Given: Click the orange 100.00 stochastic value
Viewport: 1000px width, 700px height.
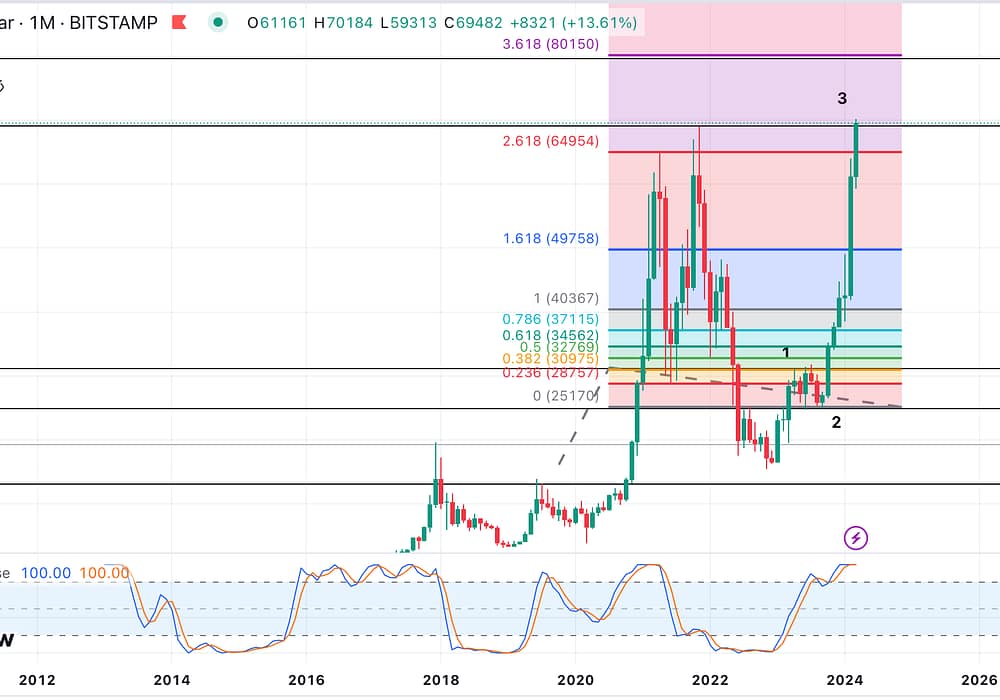Looking at the screenshot, I should coord(104,573).
